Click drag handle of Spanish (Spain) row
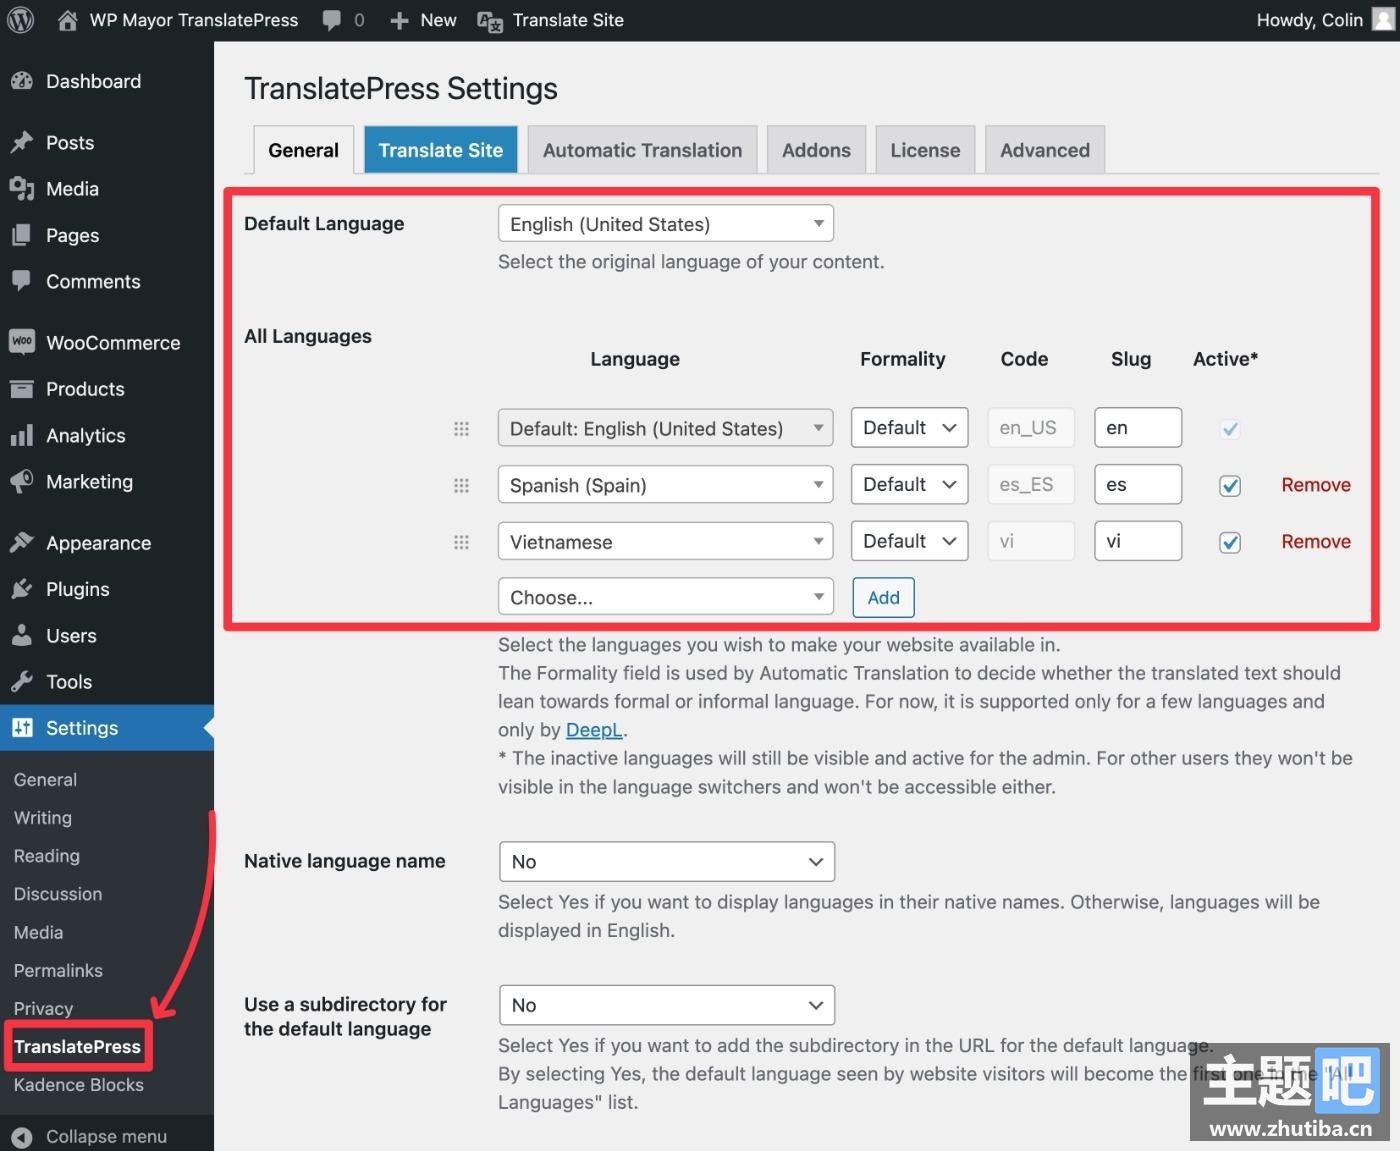The image size is (1400, 1151). 461,485
